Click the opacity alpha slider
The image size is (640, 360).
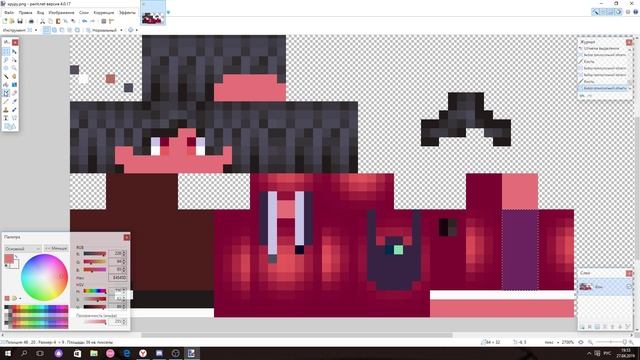[95, 322]
